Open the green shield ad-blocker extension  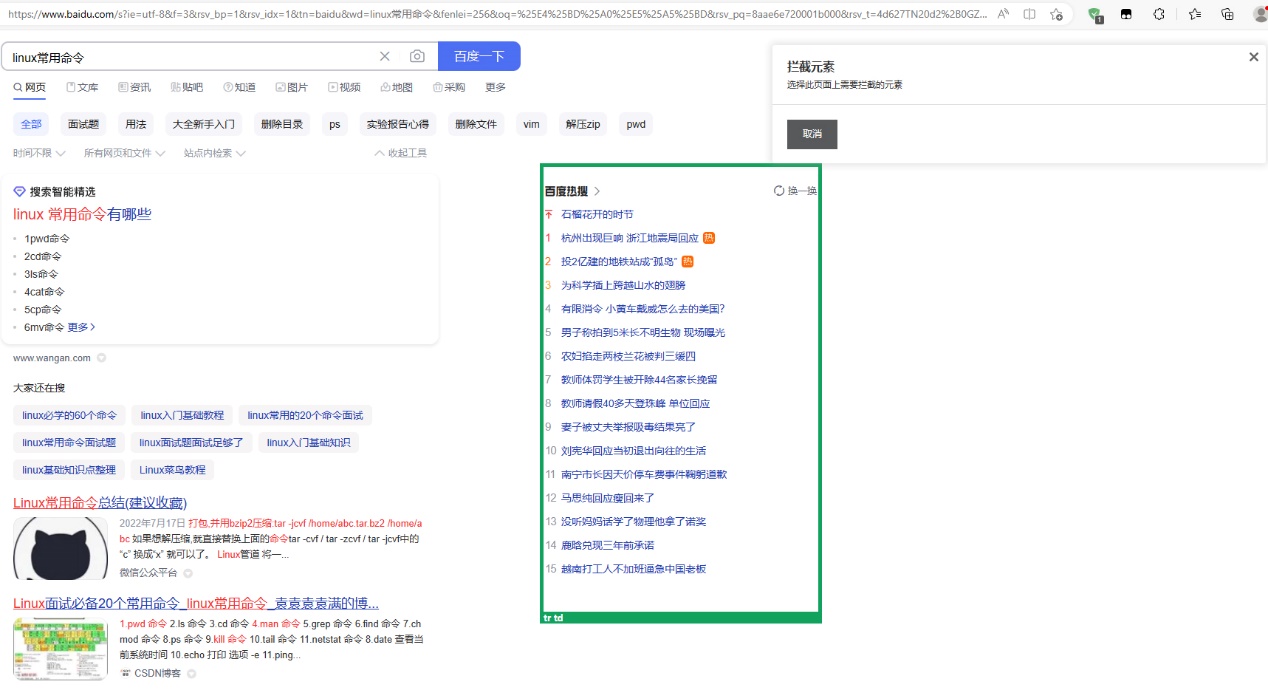tap(1095, 15)
